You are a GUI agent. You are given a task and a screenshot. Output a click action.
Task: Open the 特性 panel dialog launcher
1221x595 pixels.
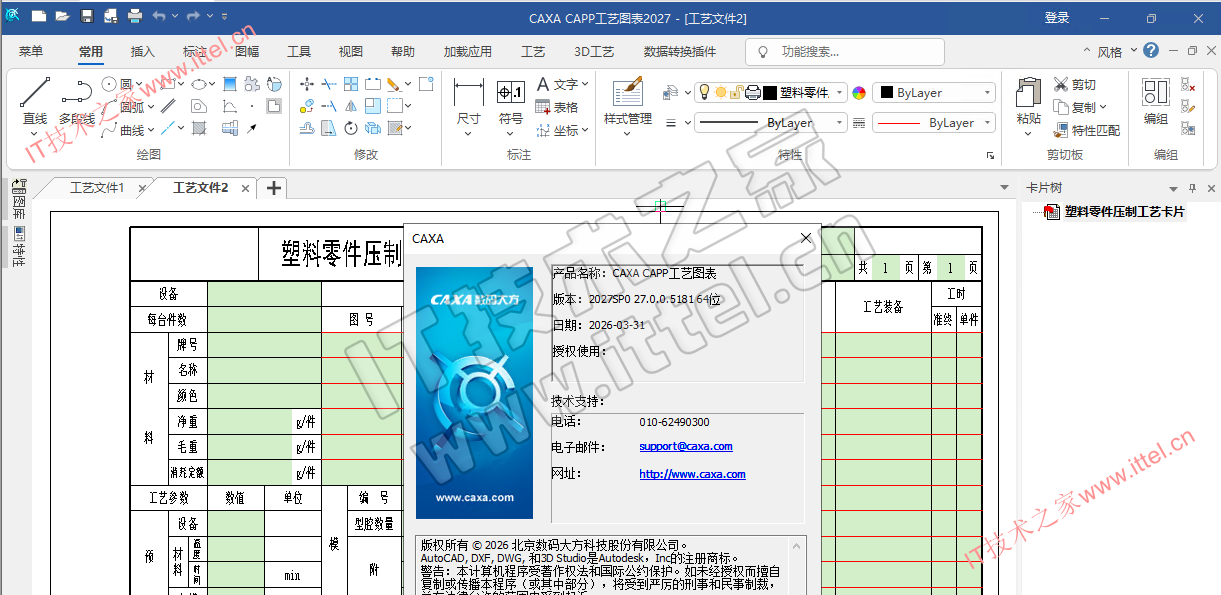click(991, 156)
